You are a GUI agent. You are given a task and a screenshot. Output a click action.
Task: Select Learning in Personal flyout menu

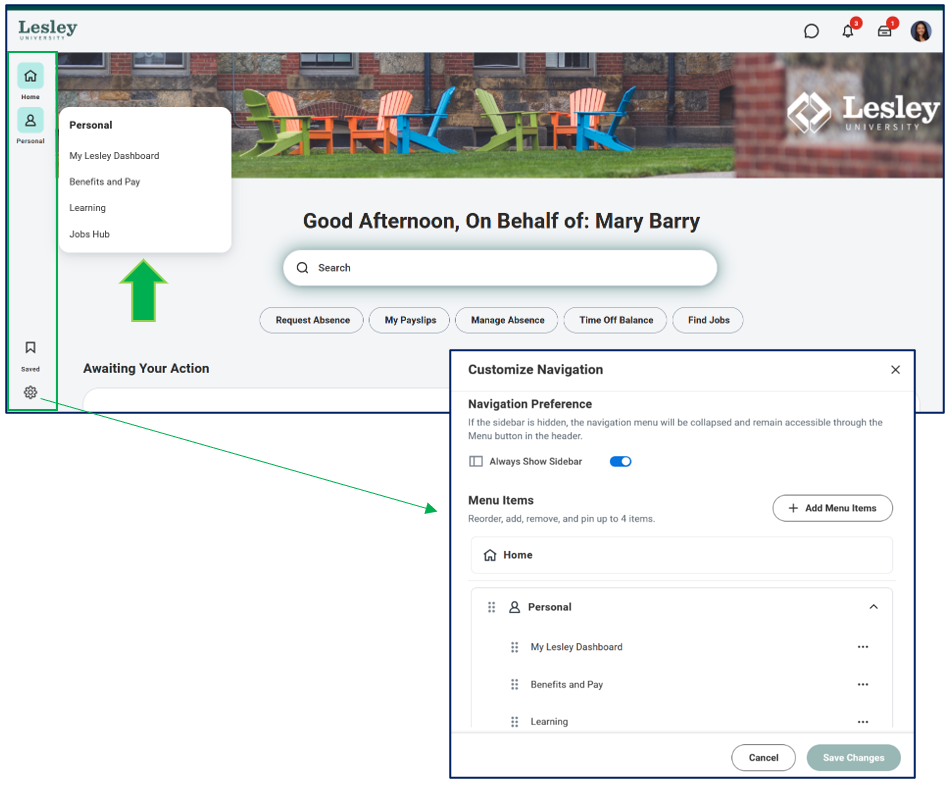pos(87,208)
